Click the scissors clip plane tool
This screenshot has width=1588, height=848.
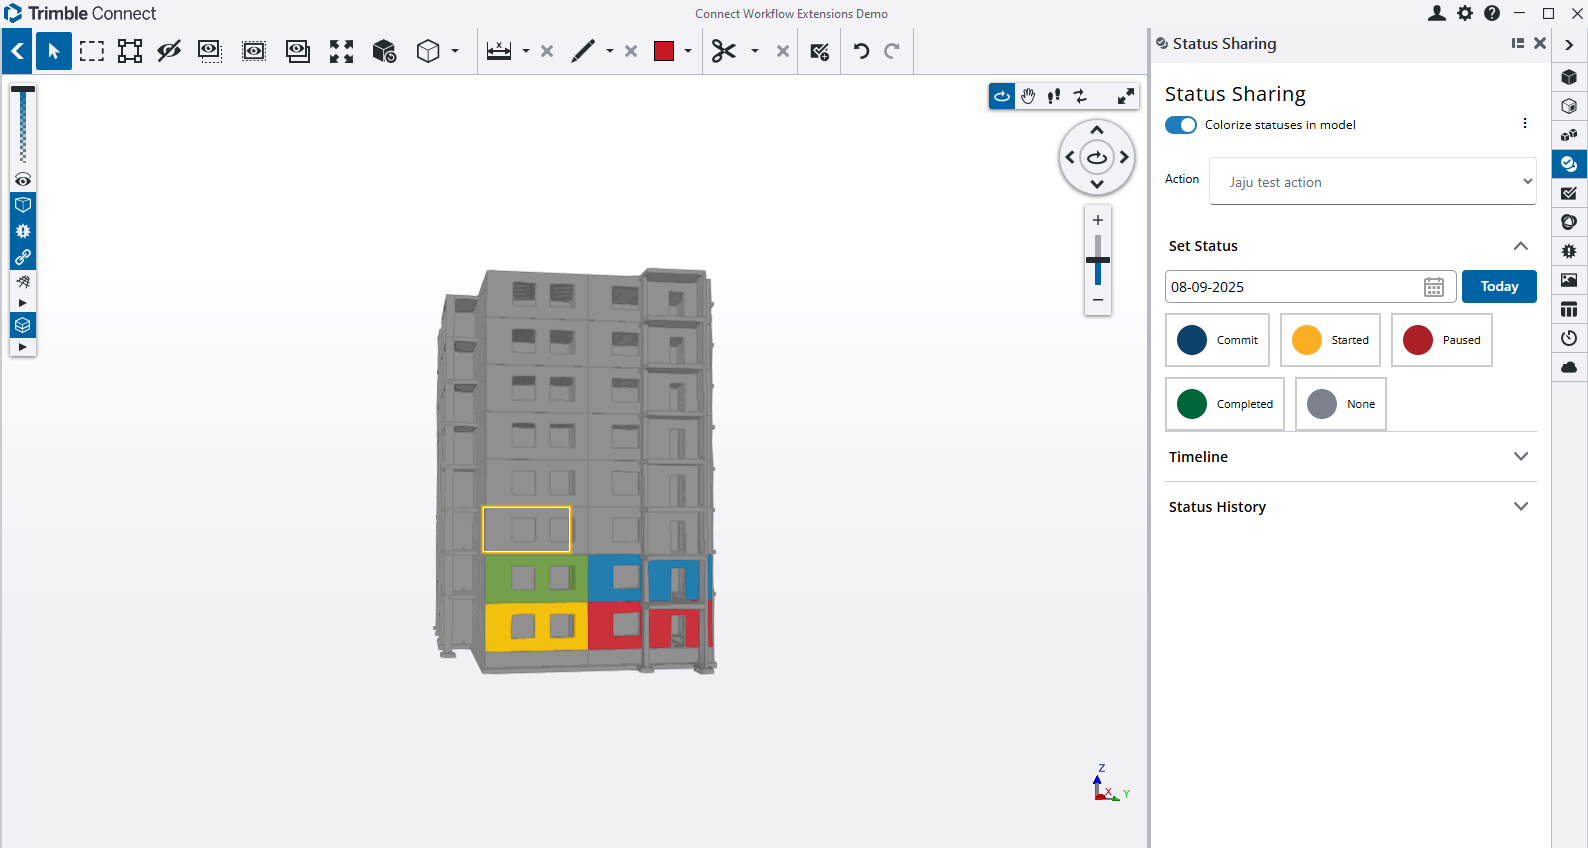coord(724,52)
